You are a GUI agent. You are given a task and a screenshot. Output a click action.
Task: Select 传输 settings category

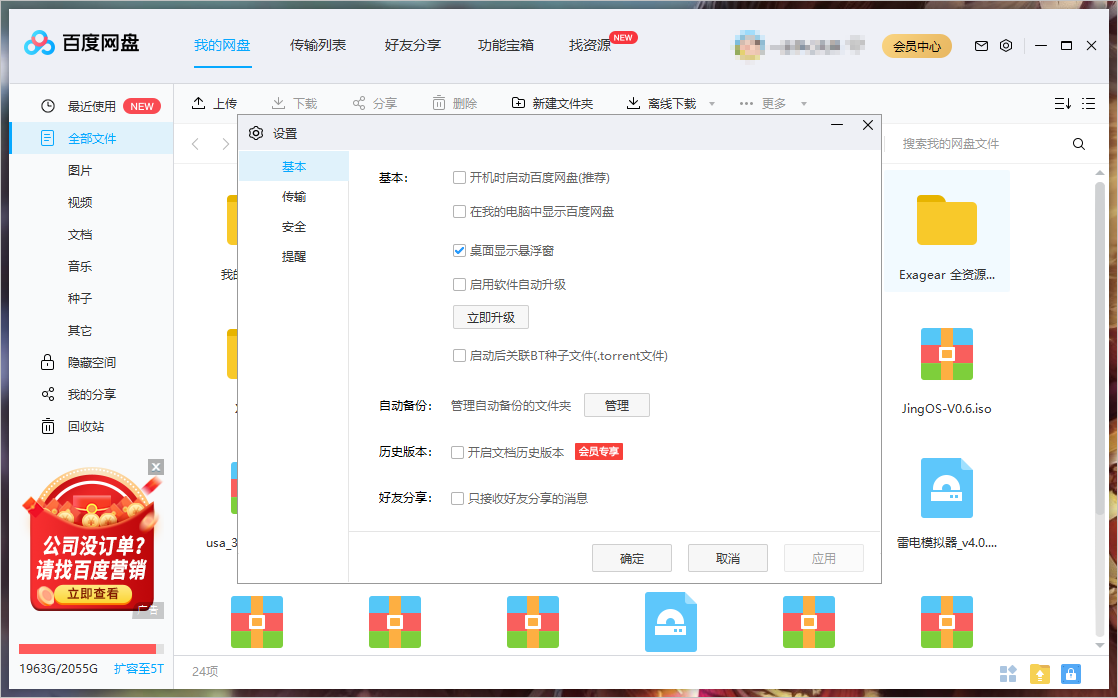[x=294, y=197]
